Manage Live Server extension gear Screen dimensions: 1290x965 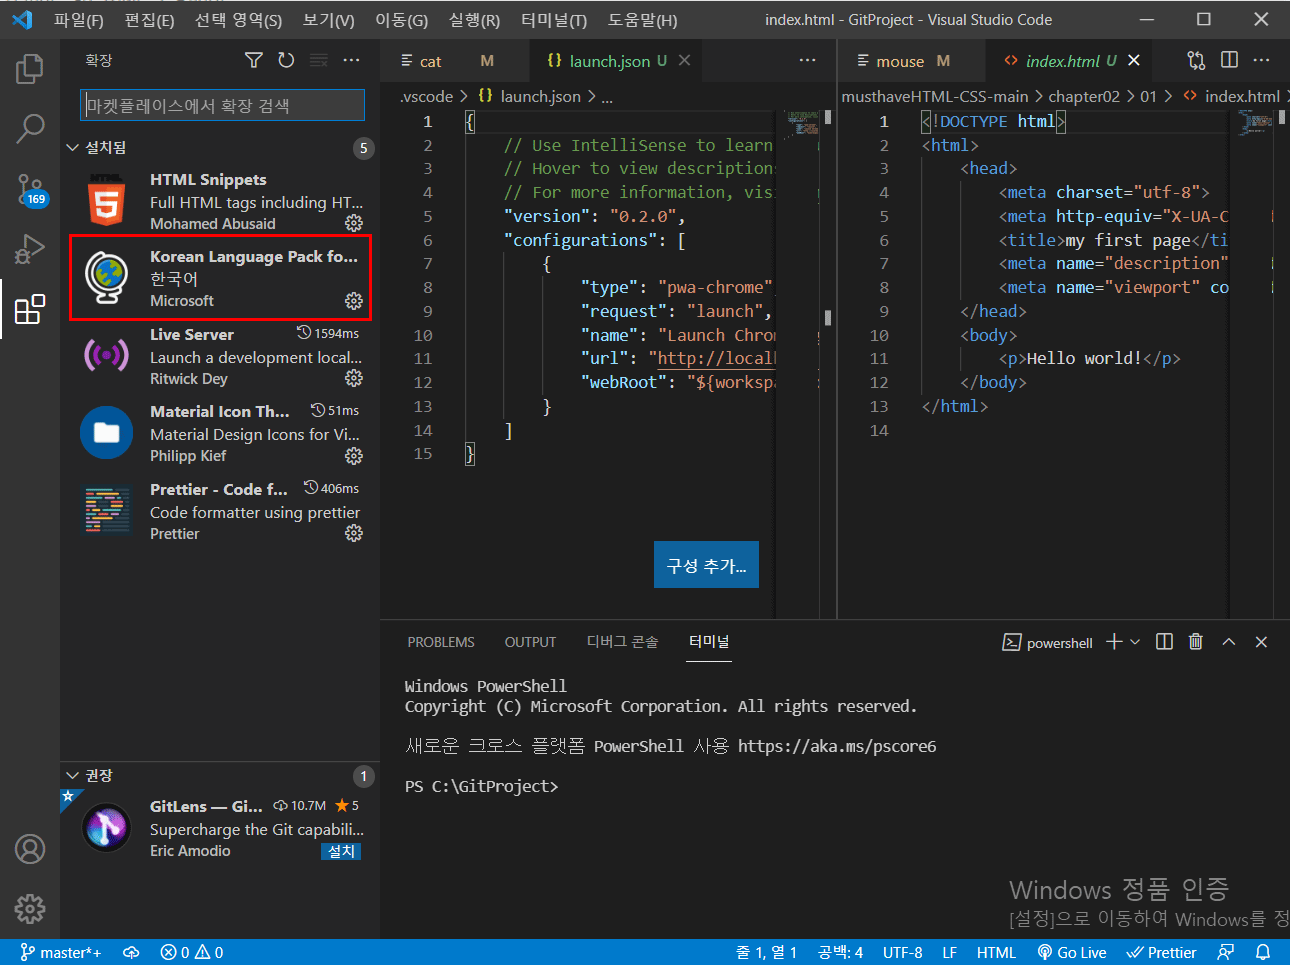[354, 378]
